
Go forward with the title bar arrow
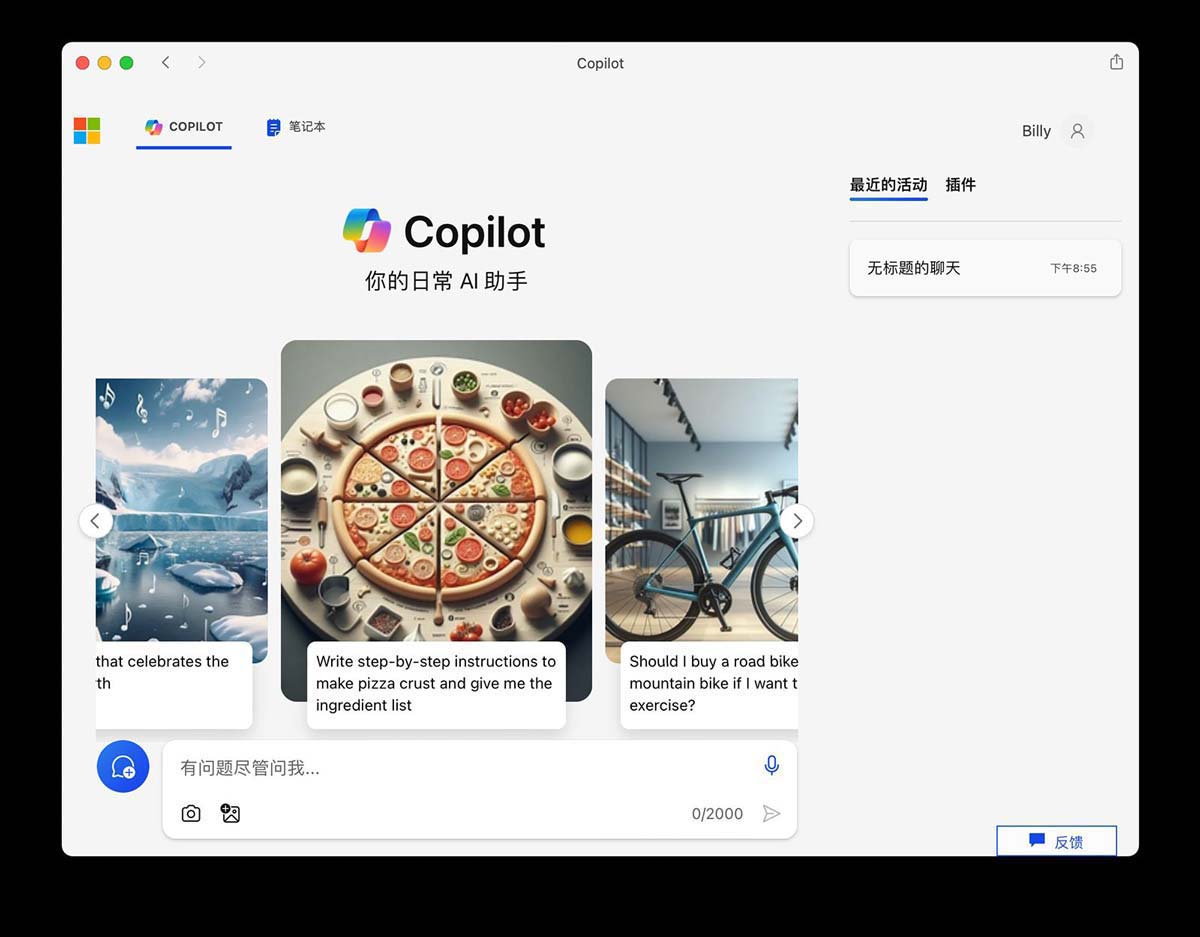[201, 62]
